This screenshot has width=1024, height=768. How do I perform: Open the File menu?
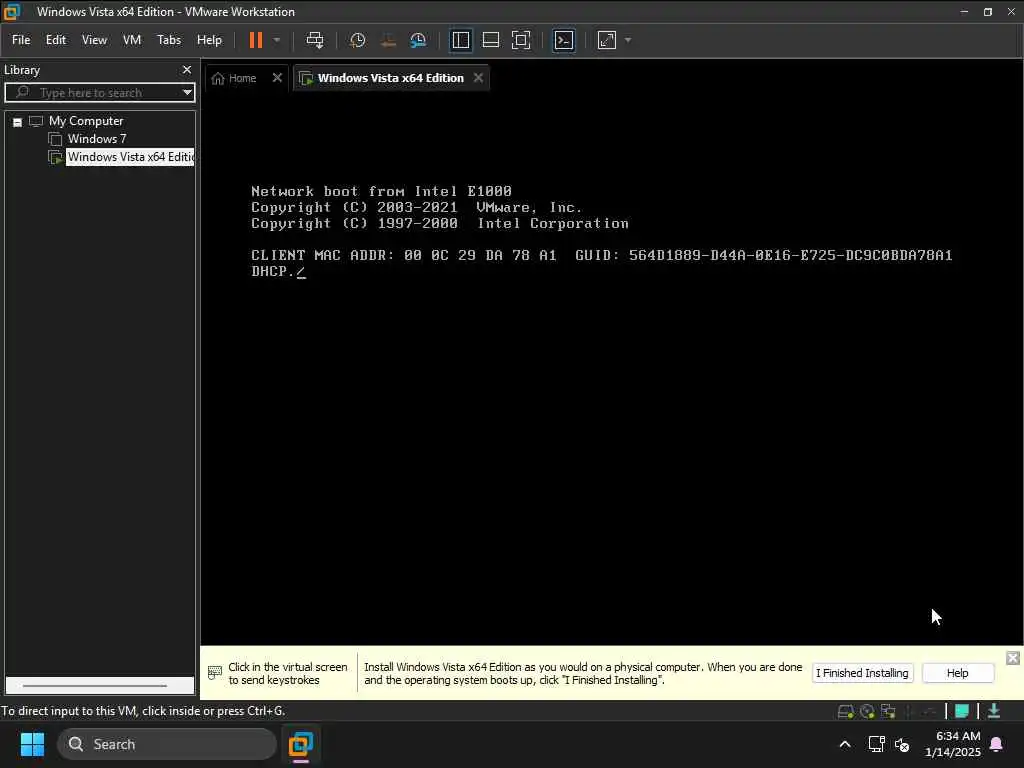pyautogui.click(x=21, y=40)
